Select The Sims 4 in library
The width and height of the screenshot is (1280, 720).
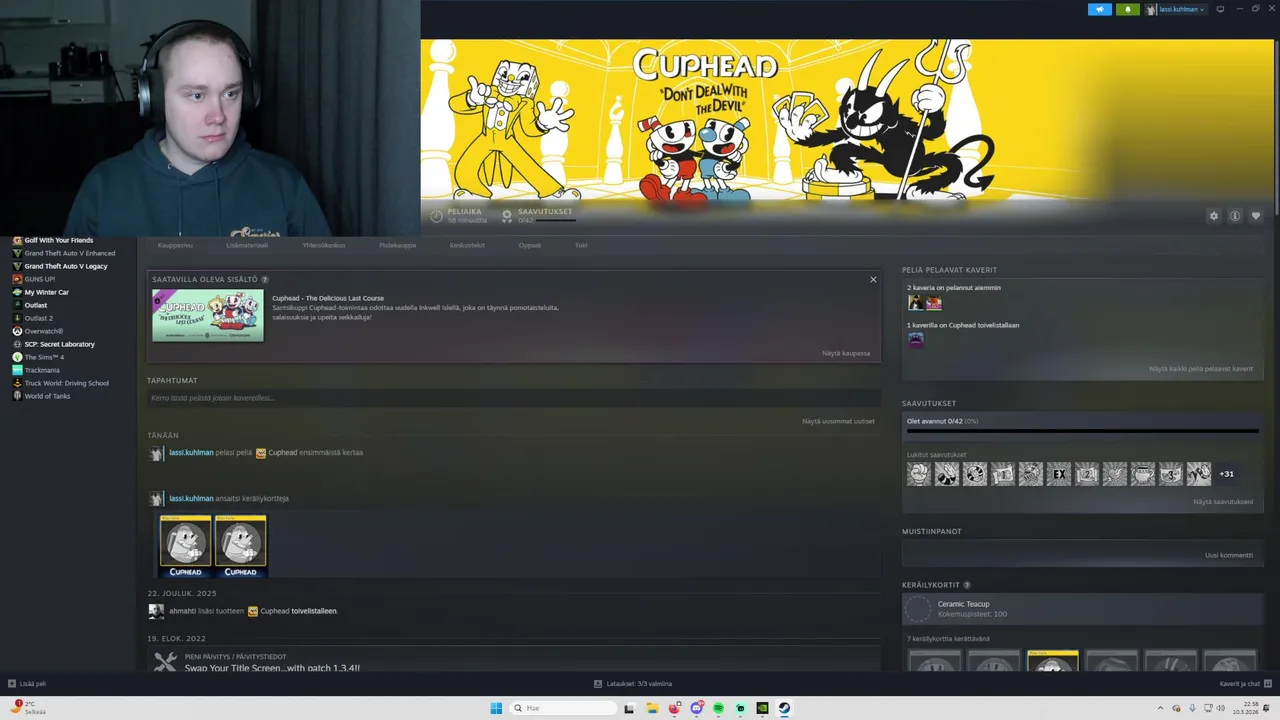coord(37,357)
